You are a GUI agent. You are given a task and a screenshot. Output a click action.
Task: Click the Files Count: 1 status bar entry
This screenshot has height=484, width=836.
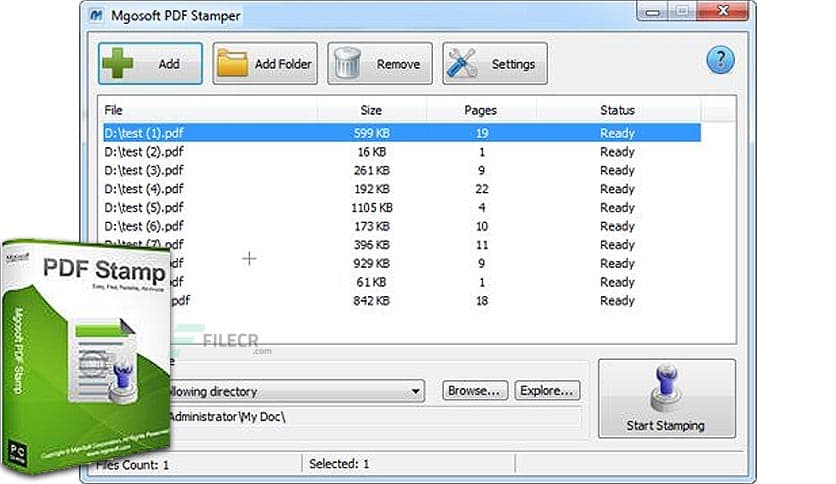(133, 465)
